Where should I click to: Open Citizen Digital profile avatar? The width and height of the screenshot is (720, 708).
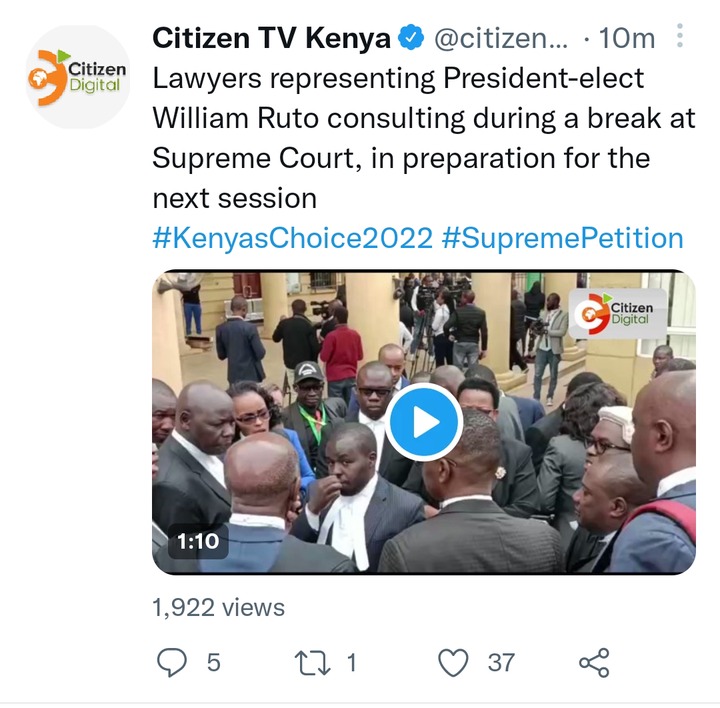(78, 77)
